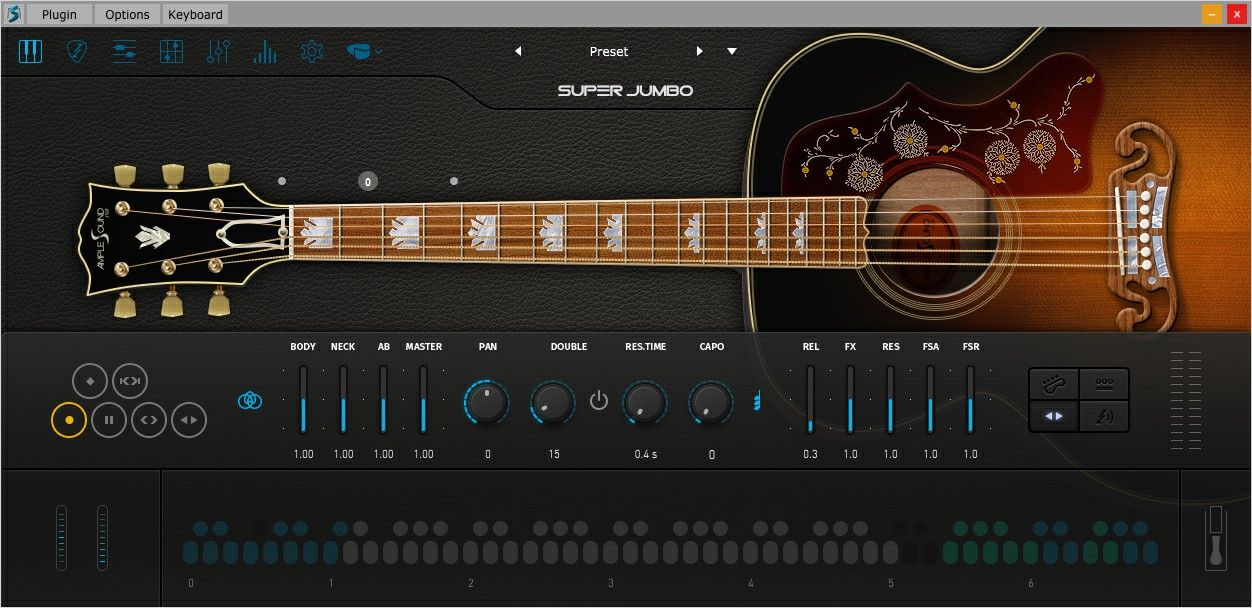Enable the yellow record-style circular toggle
Viewport: 1252px width, 608px height.
click(x=68, y=419)
